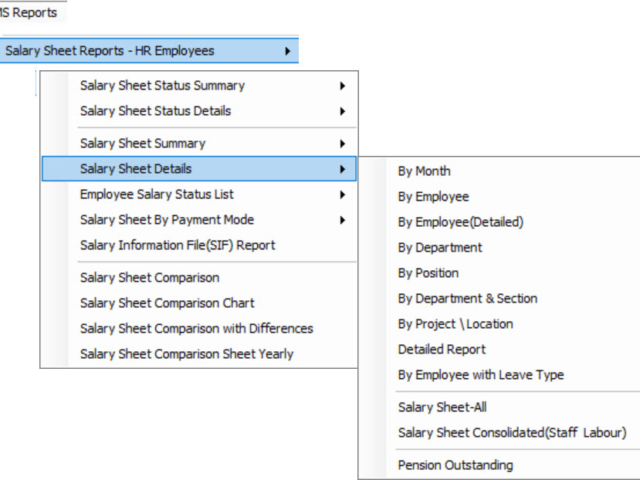Open Salary Sheet Comparison Chart
The image size is (640, 480).
point(167,303)
